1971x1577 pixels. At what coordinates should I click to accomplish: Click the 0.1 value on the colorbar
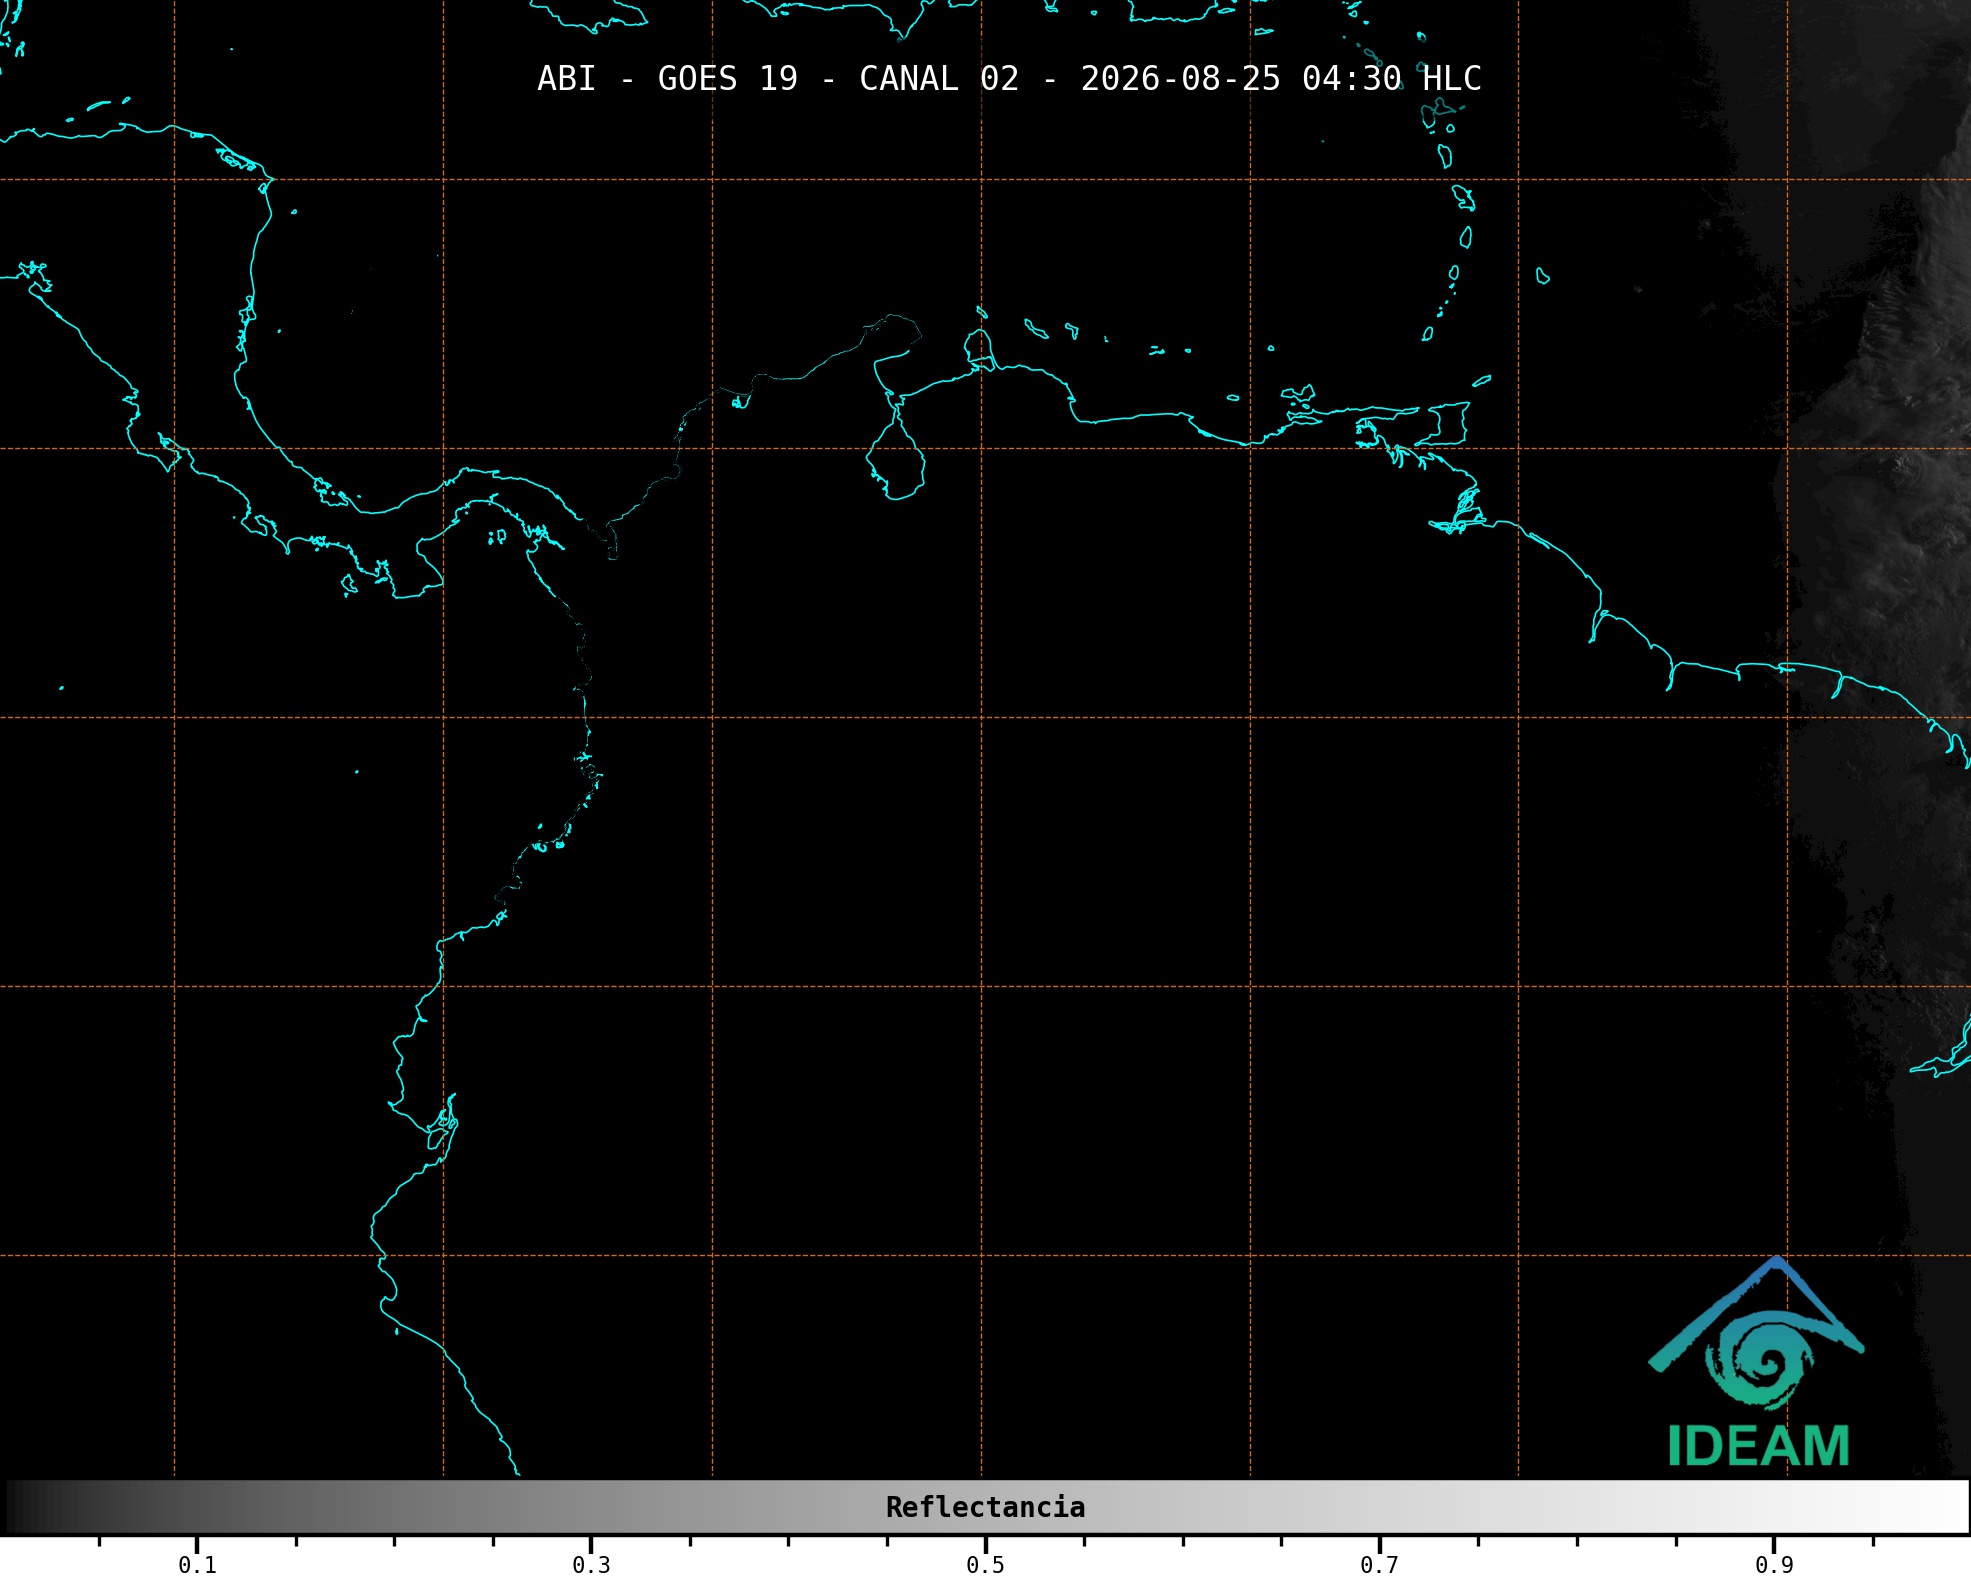pyautogui.click(x=197, y=1564)
